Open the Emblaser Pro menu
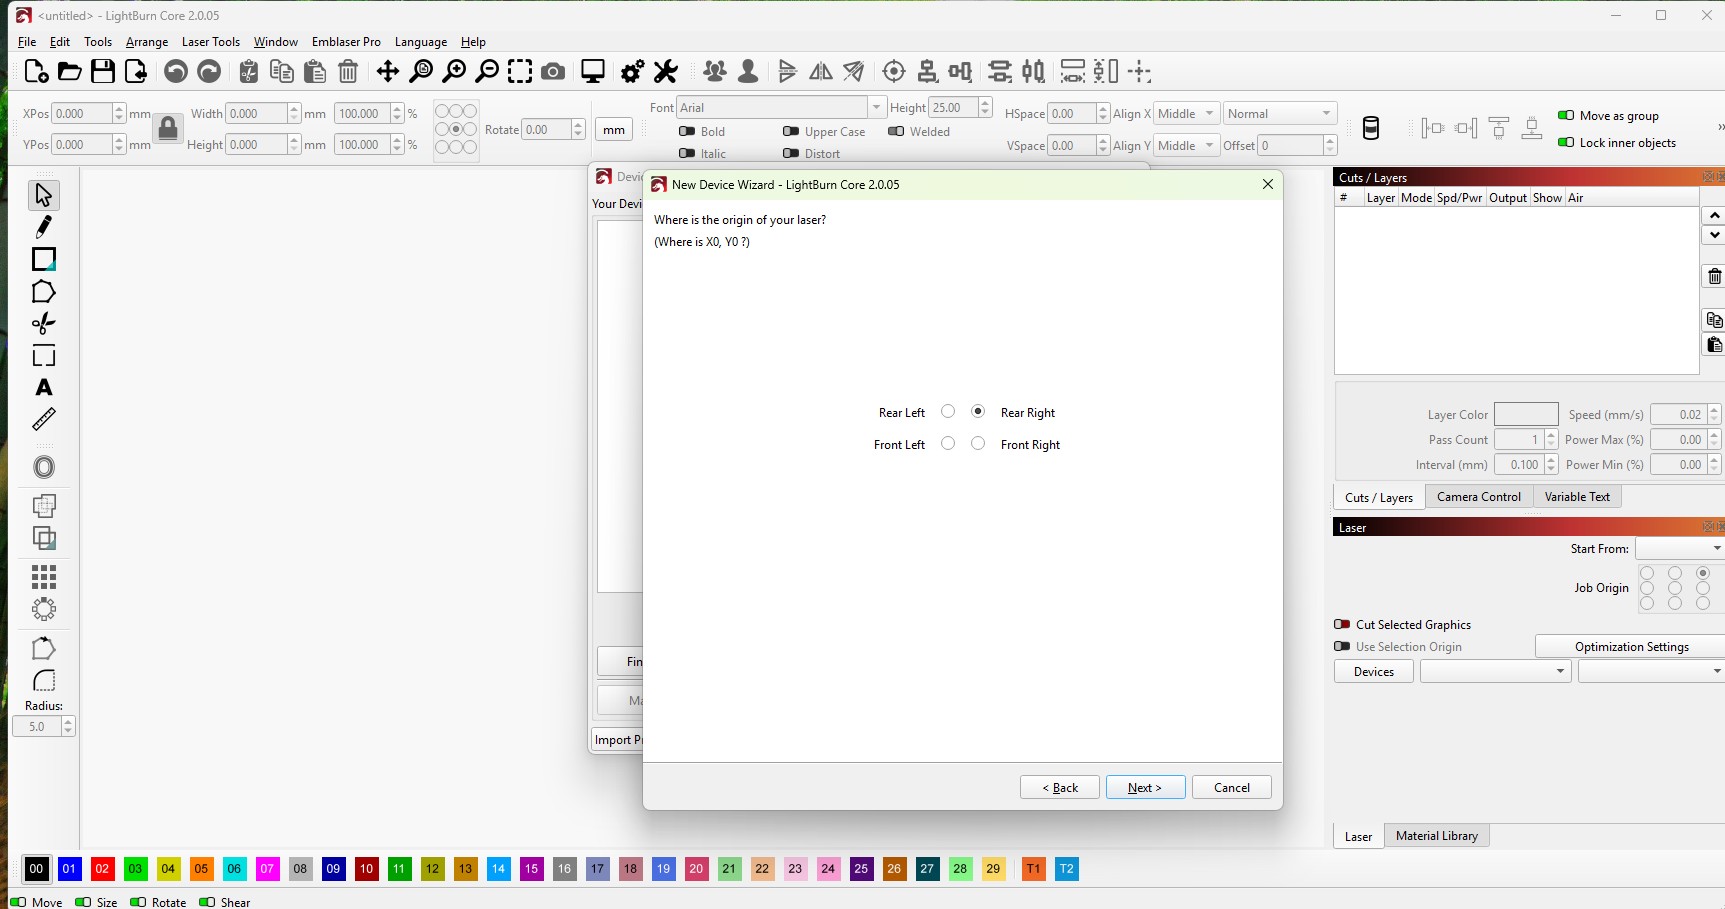Image resolution: width=1725 pixels, height=909 pixels. pyautogui.click(x=346, y=42)
